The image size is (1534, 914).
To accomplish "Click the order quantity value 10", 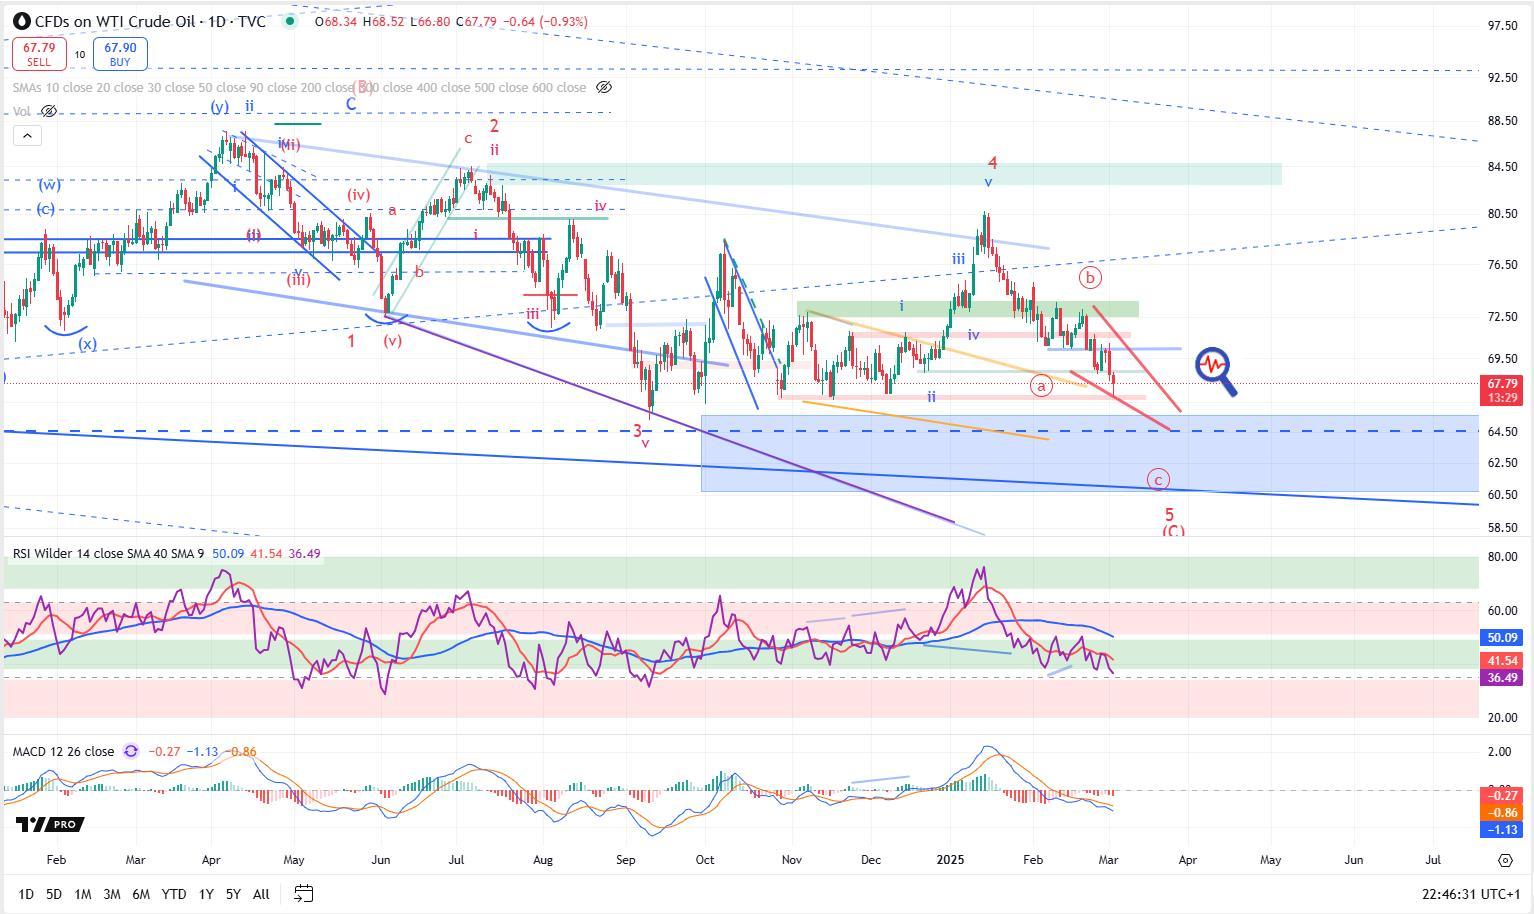I will [x=80, y=55].
